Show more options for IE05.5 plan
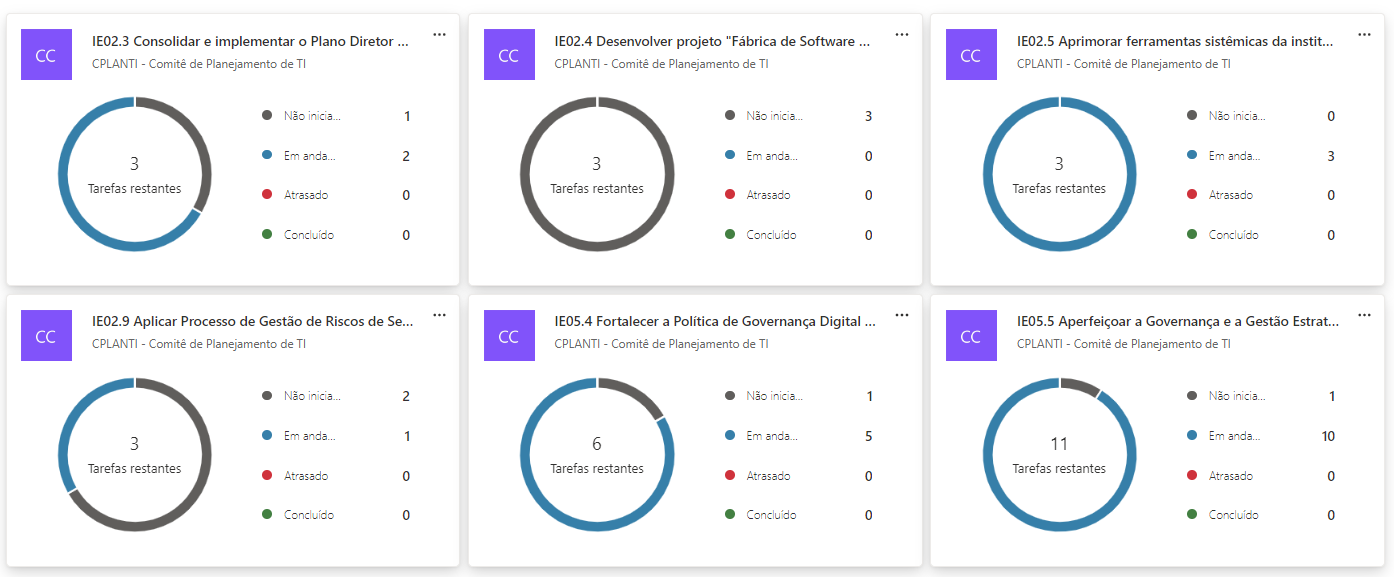Image resolution: width=1394 pixels, height=577 pixels. click(x=1364, y=315)
